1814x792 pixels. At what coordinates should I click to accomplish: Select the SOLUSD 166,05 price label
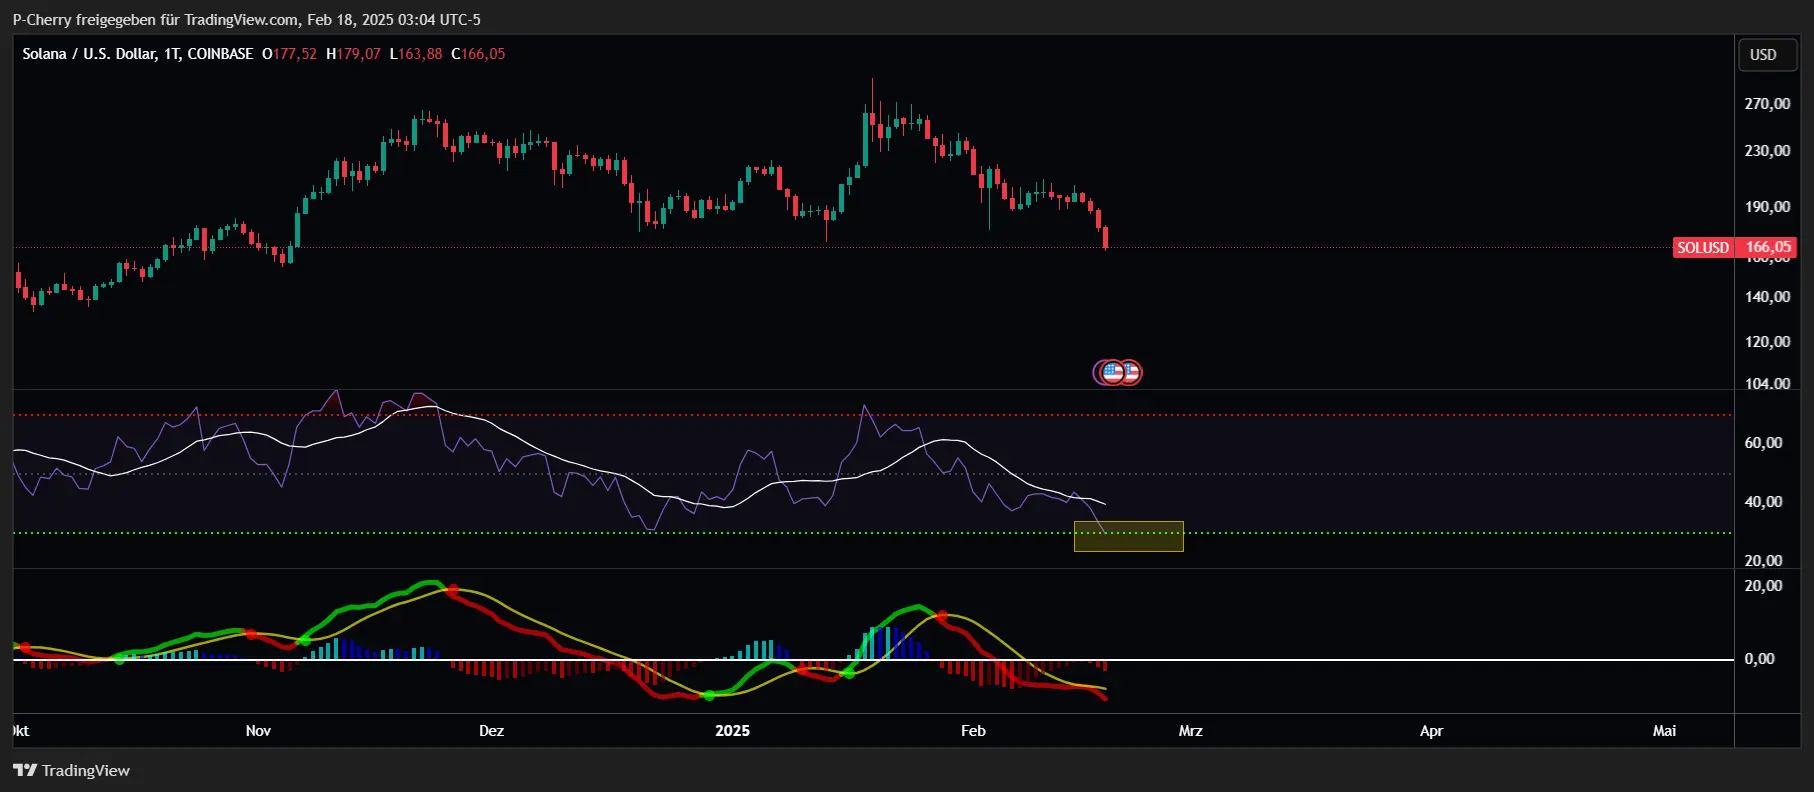point(1734,247)
